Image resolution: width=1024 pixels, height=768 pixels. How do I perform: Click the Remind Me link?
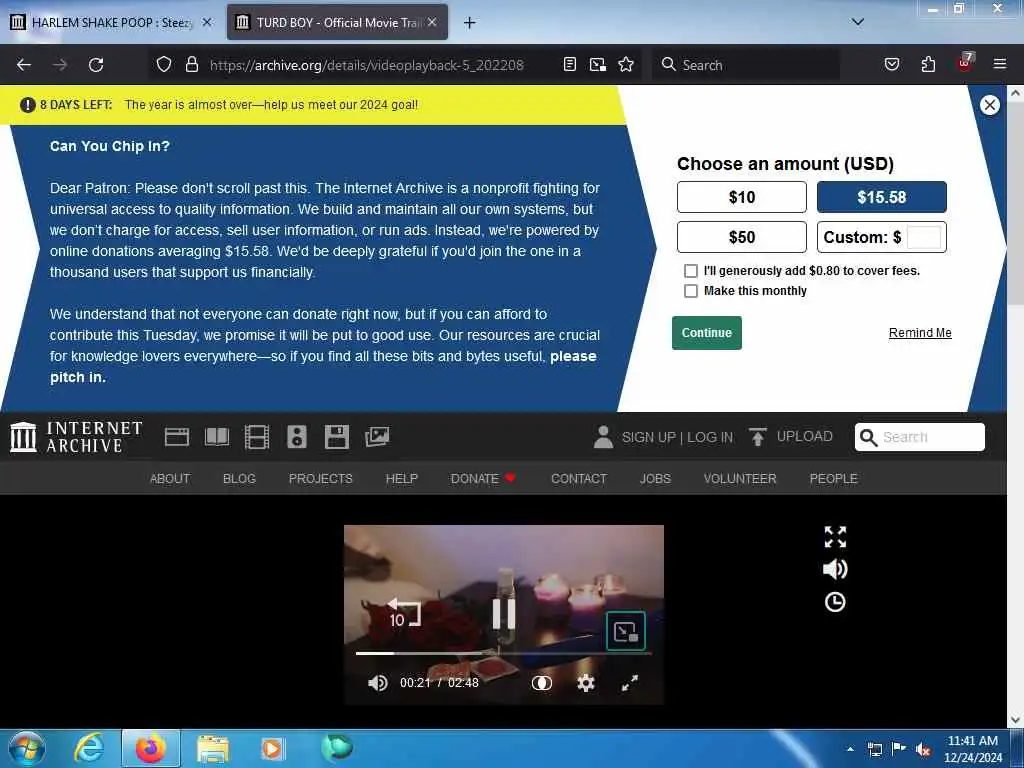920,333
